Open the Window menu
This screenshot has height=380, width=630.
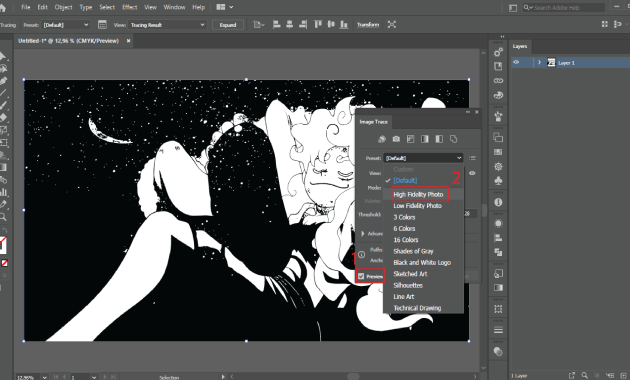[x=174, y=7]
